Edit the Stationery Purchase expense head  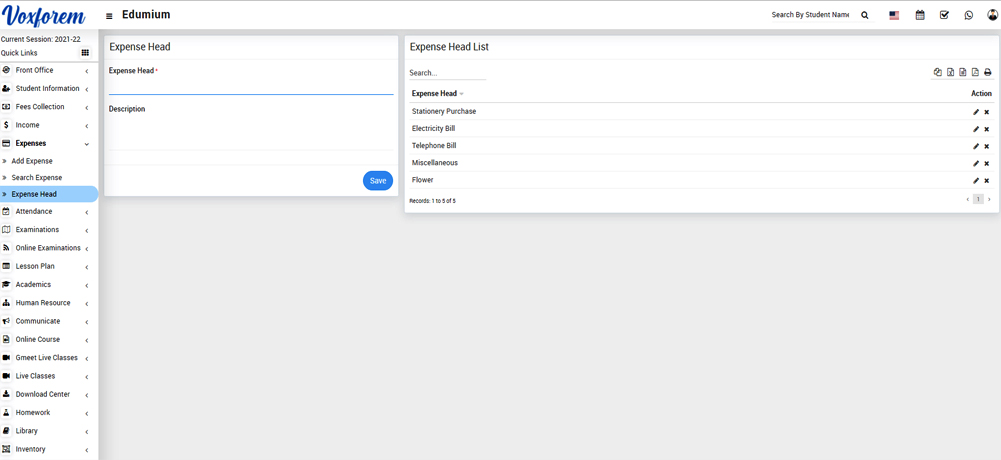click(976, 112)
